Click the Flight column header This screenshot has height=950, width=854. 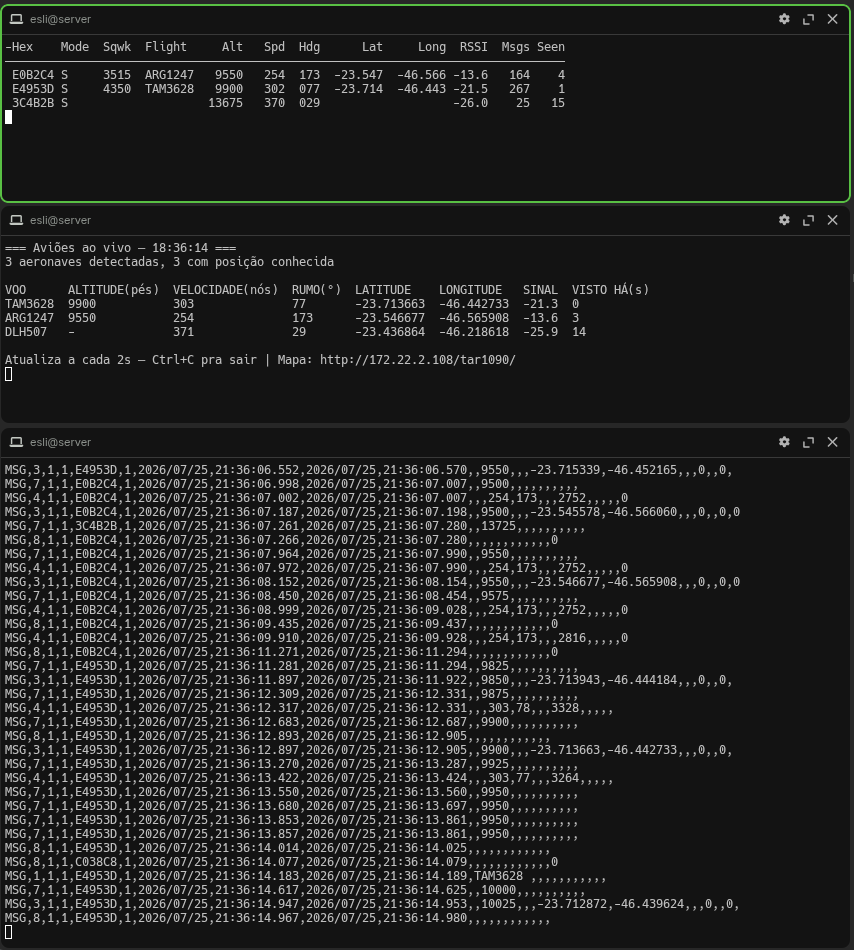(x=166, y=47)
